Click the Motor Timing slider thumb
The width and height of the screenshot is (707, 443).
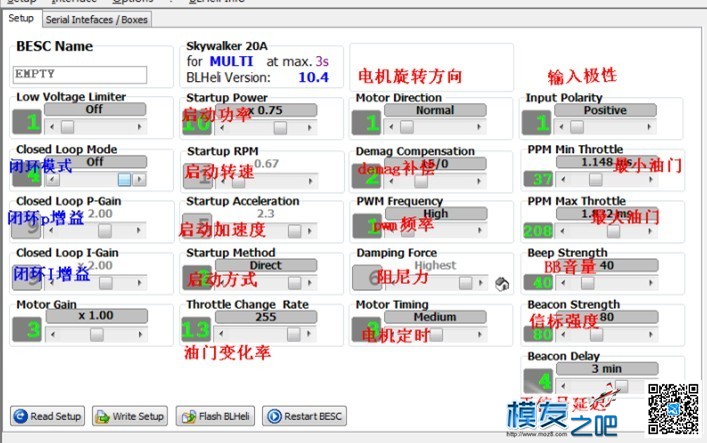[436, 334]
